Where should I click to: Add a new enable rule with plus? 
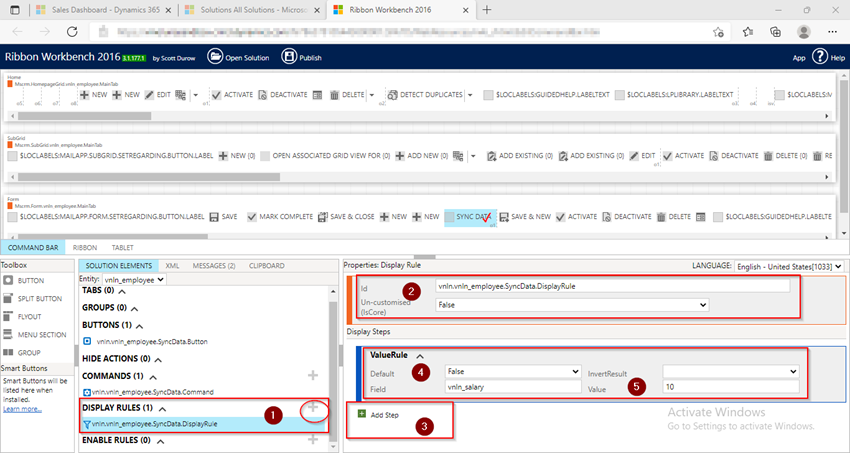pyautogui.click(x=313, y=439)
